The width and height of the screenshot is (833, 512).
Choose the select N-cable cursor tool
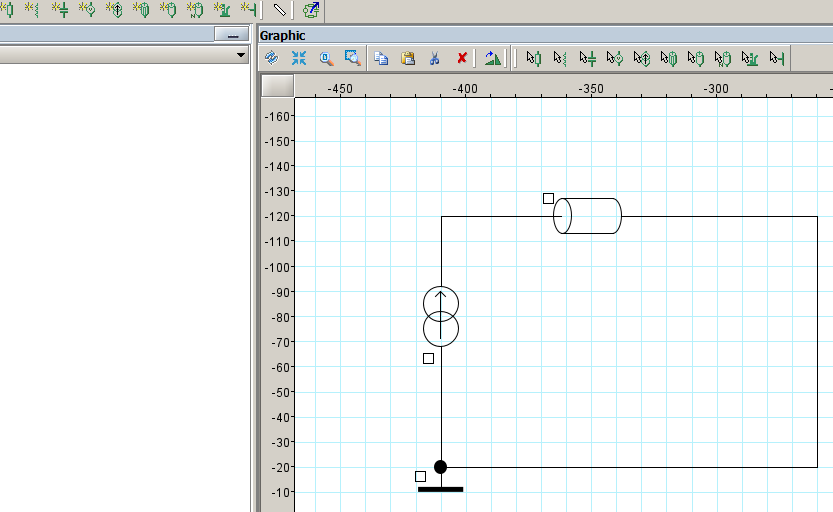[x=723, y=58]
